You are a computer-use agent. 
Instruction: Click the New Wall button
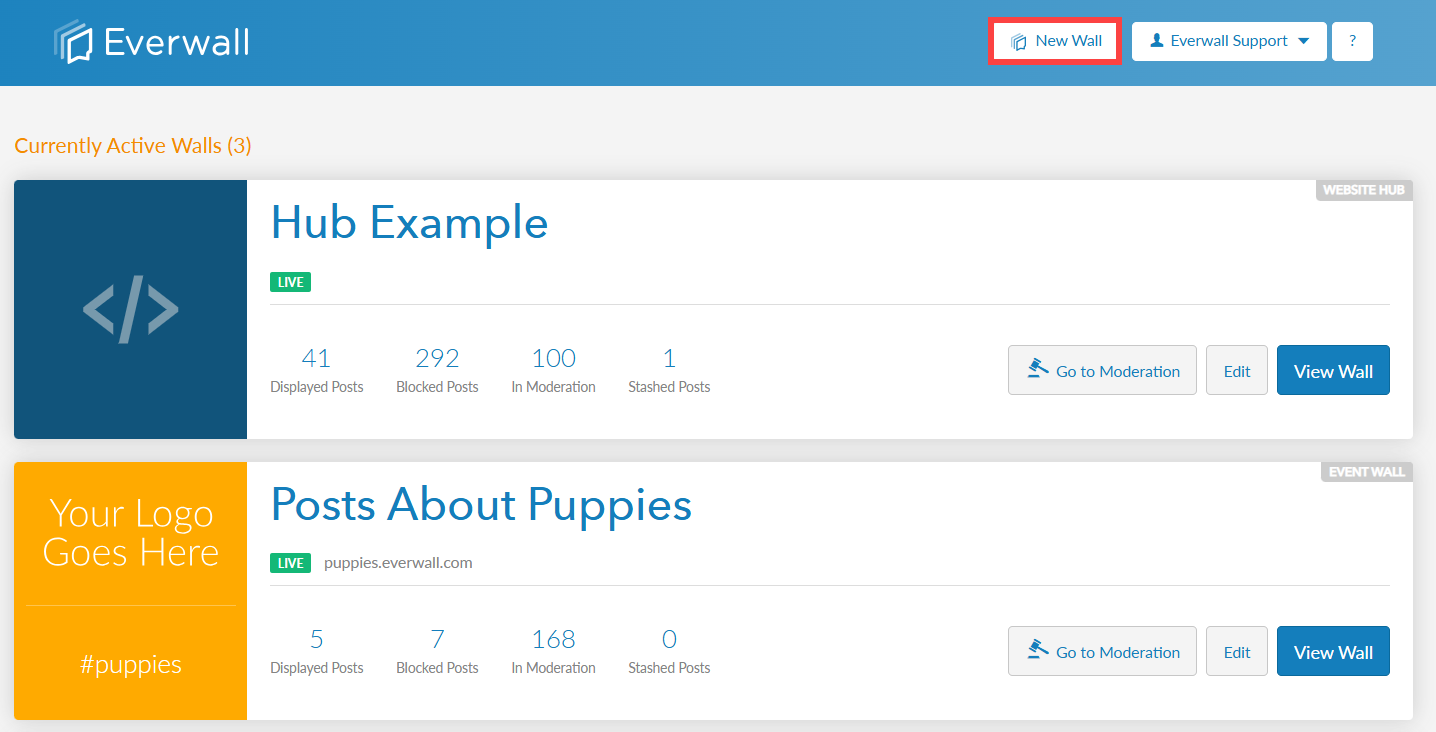click(x=1055, y=41)
